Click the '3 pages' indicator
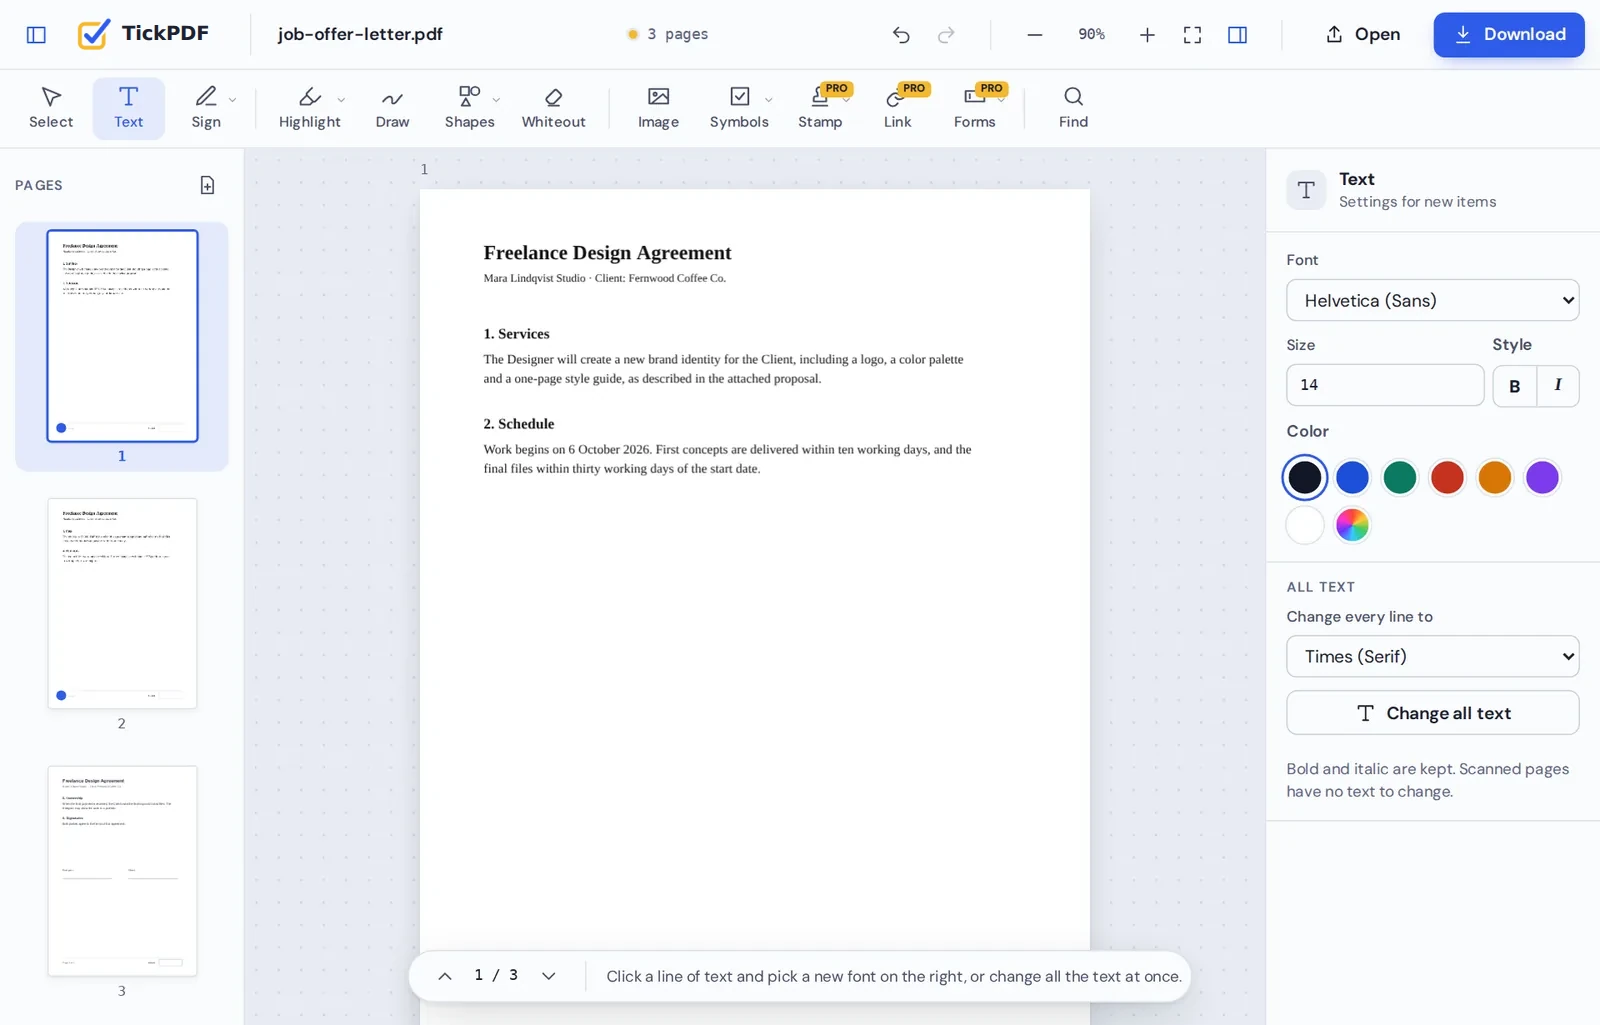The width and height of the screenshot is (1600, 1025). point(667,35)
